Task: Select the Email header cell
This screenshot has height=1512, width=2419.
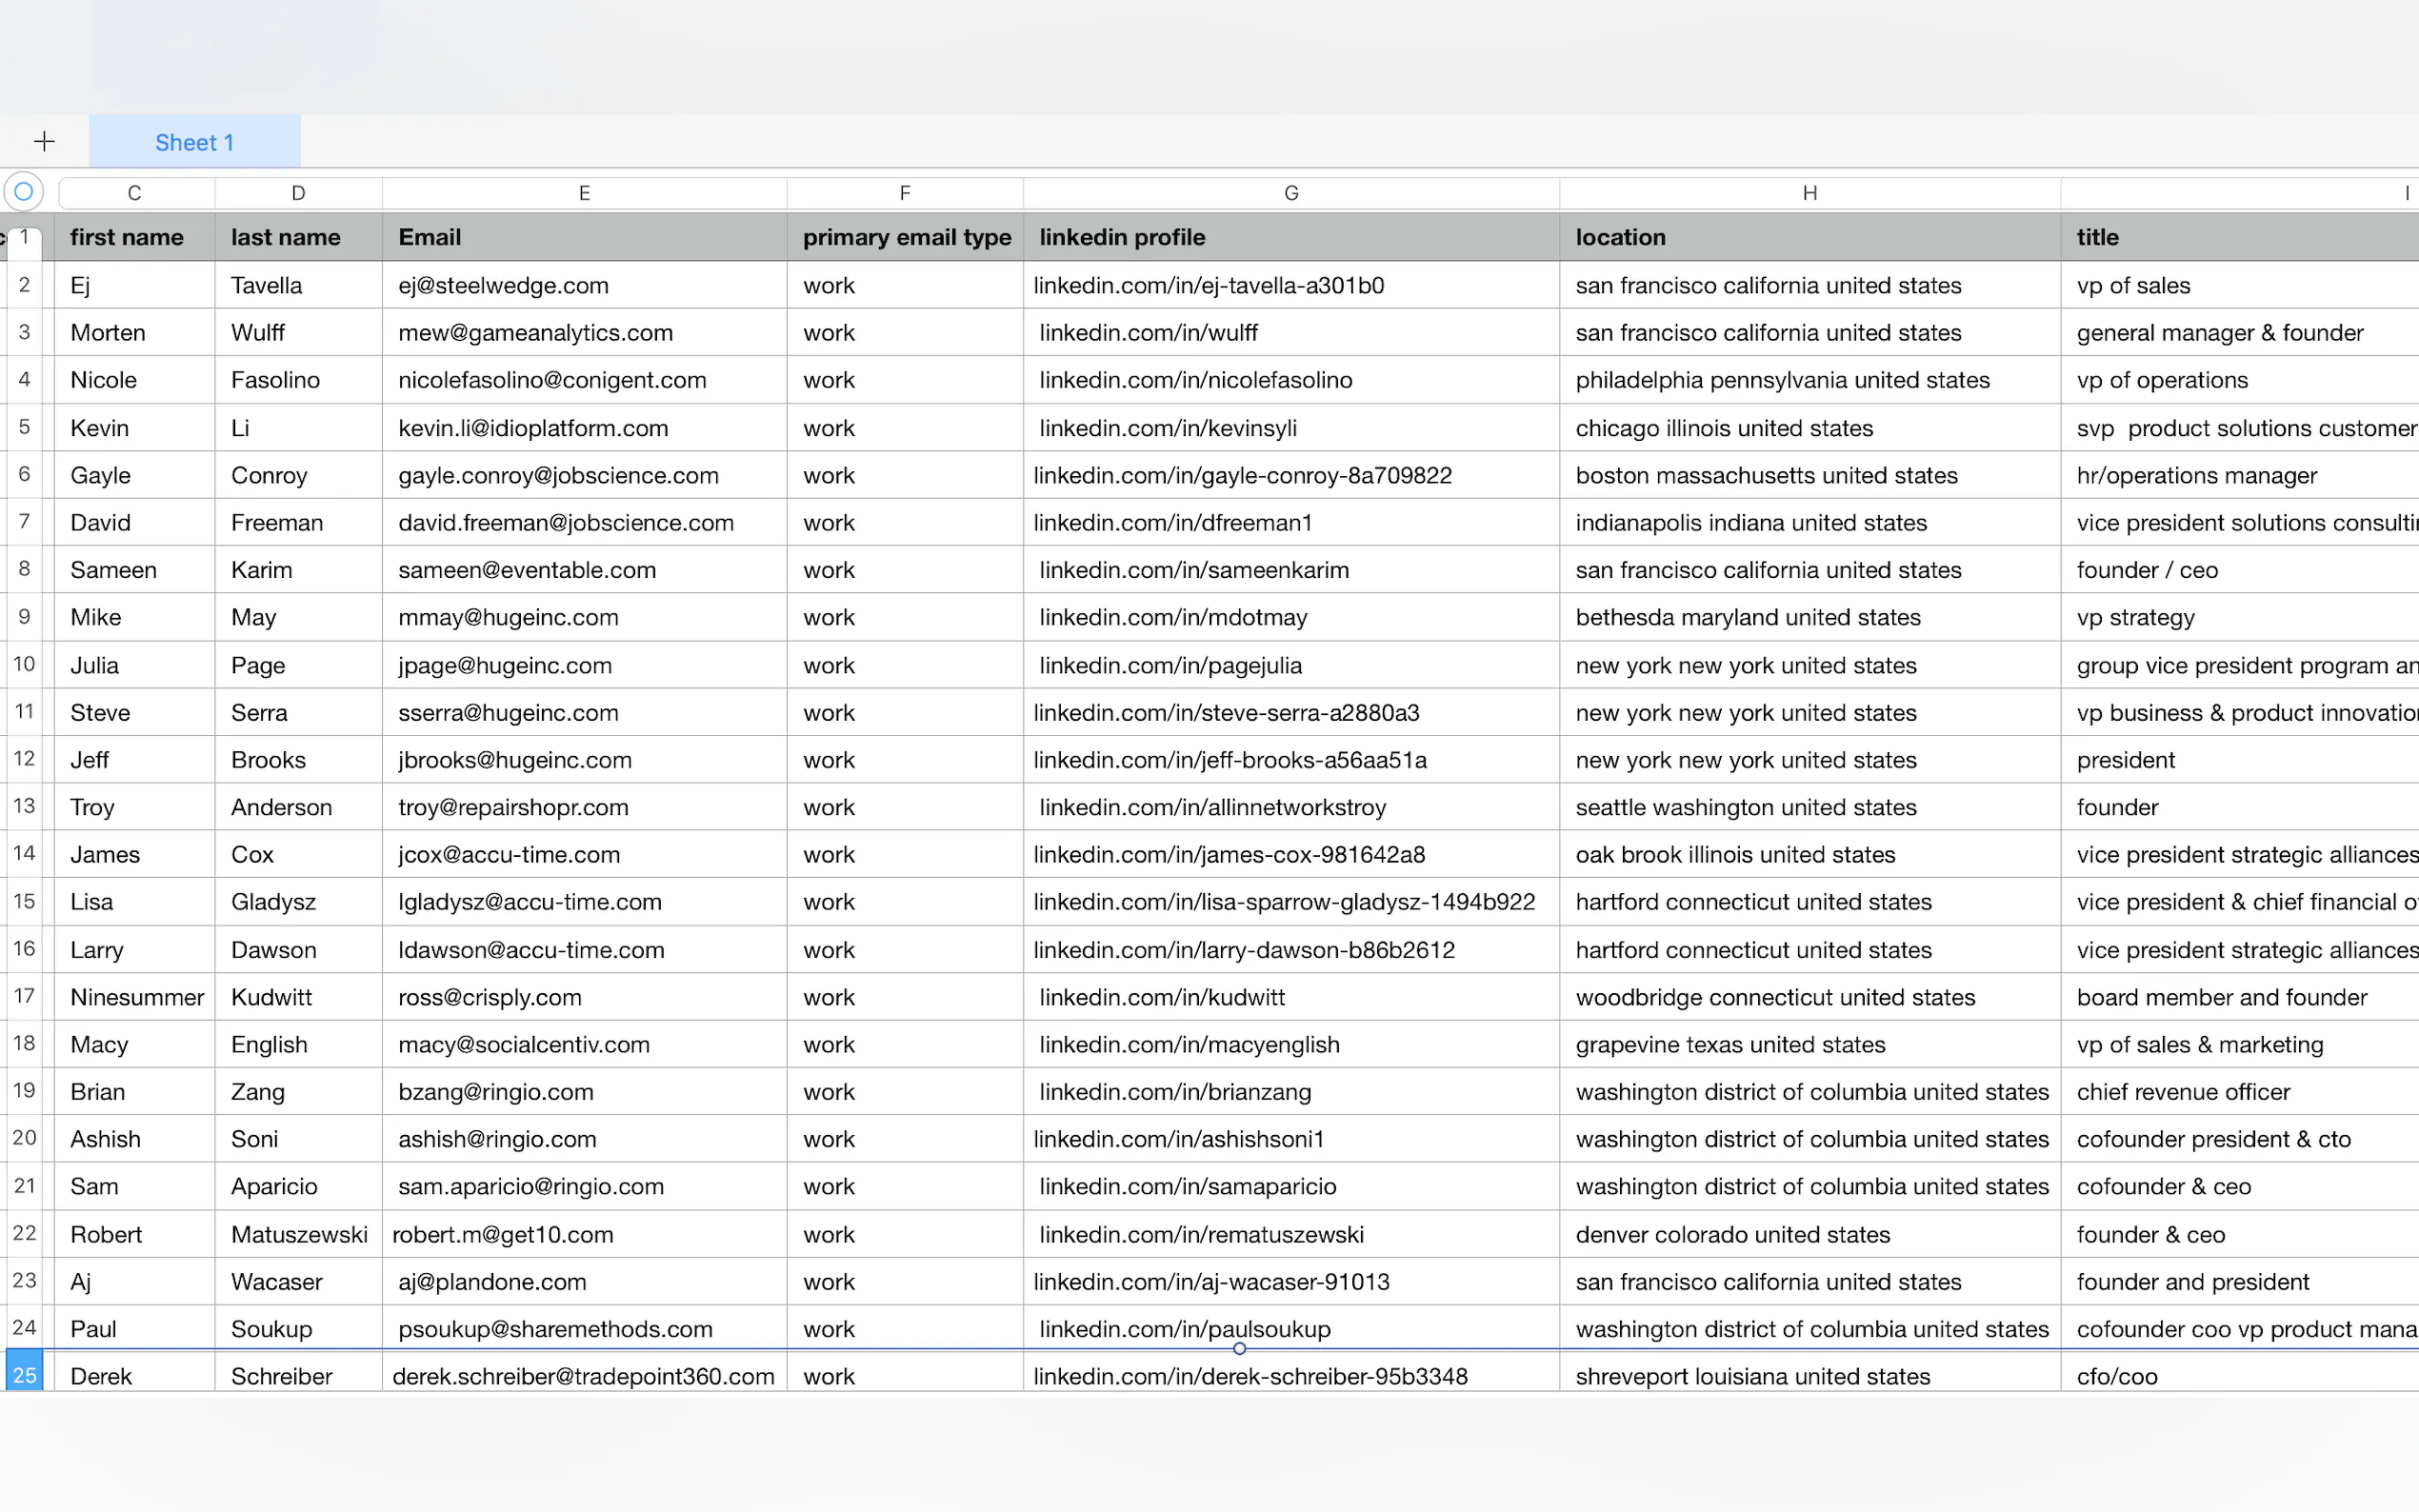Action: coord(584,237)
